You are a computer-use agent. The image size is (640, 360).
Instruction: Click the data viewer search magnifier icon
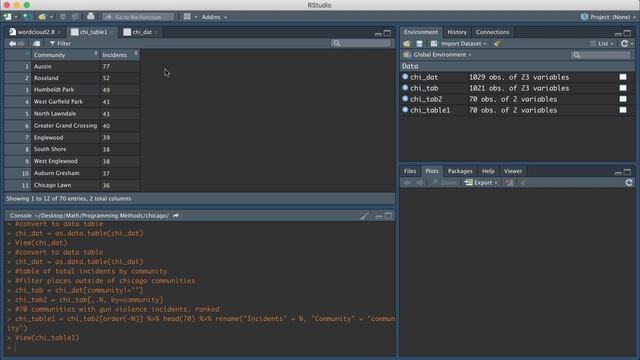(336, 43)
